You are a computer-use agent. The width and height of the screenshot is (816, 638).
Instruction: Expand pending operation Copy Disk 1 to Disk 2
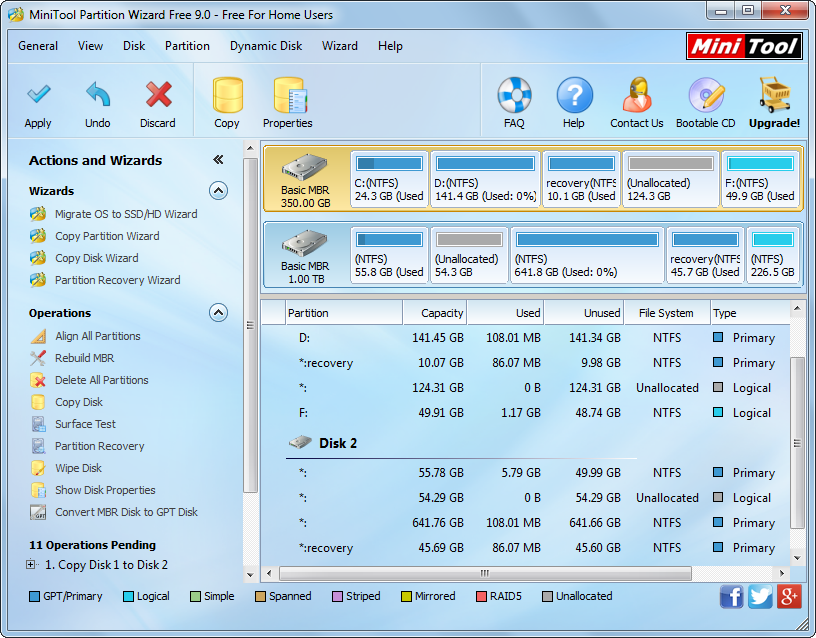(x=31, y=565)
